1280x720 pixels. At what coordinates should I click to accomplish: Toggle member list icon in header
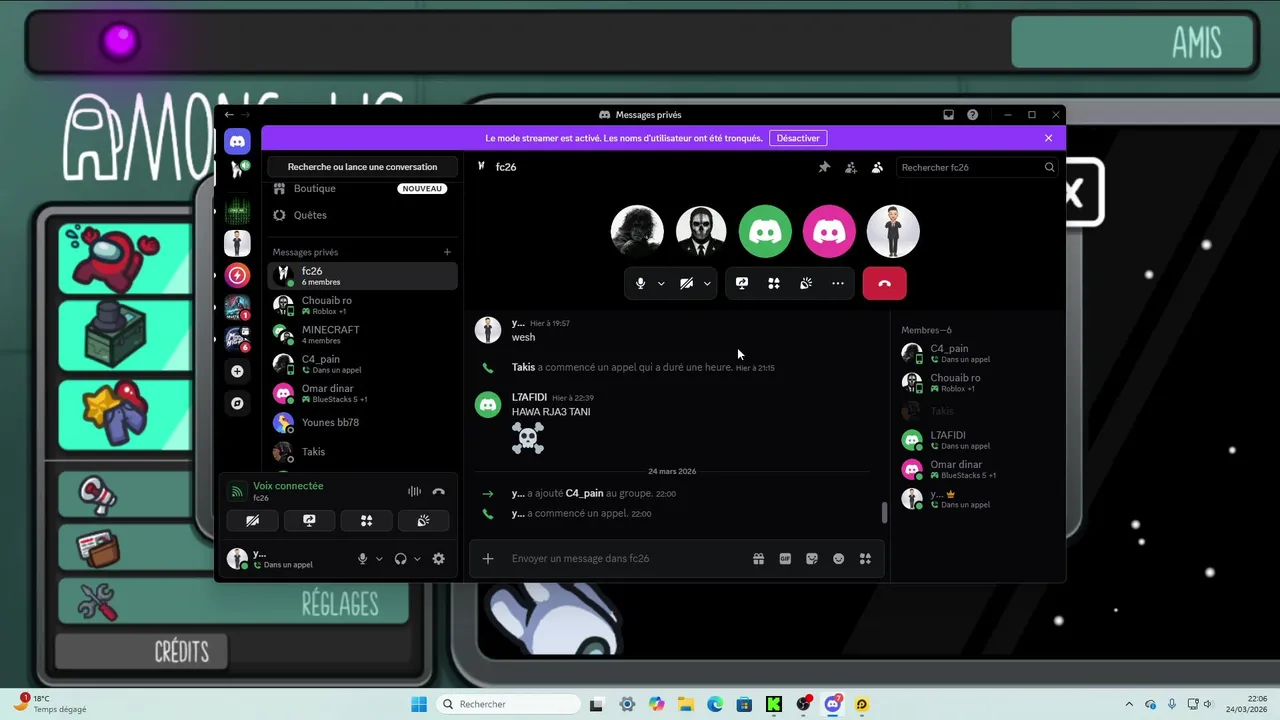coord(877,167)
